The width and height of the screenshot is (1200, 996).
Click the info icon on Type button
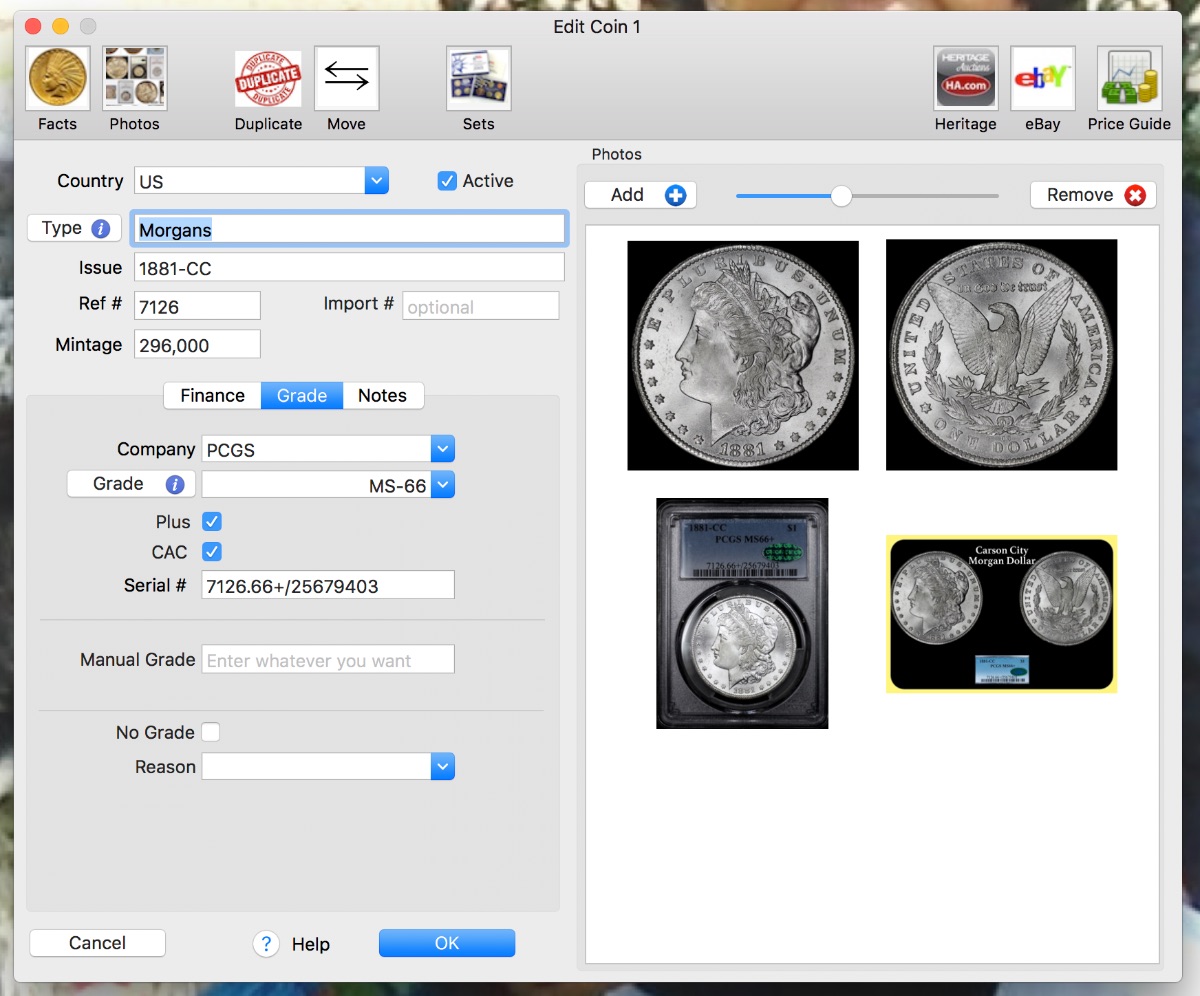coord(100,228)
